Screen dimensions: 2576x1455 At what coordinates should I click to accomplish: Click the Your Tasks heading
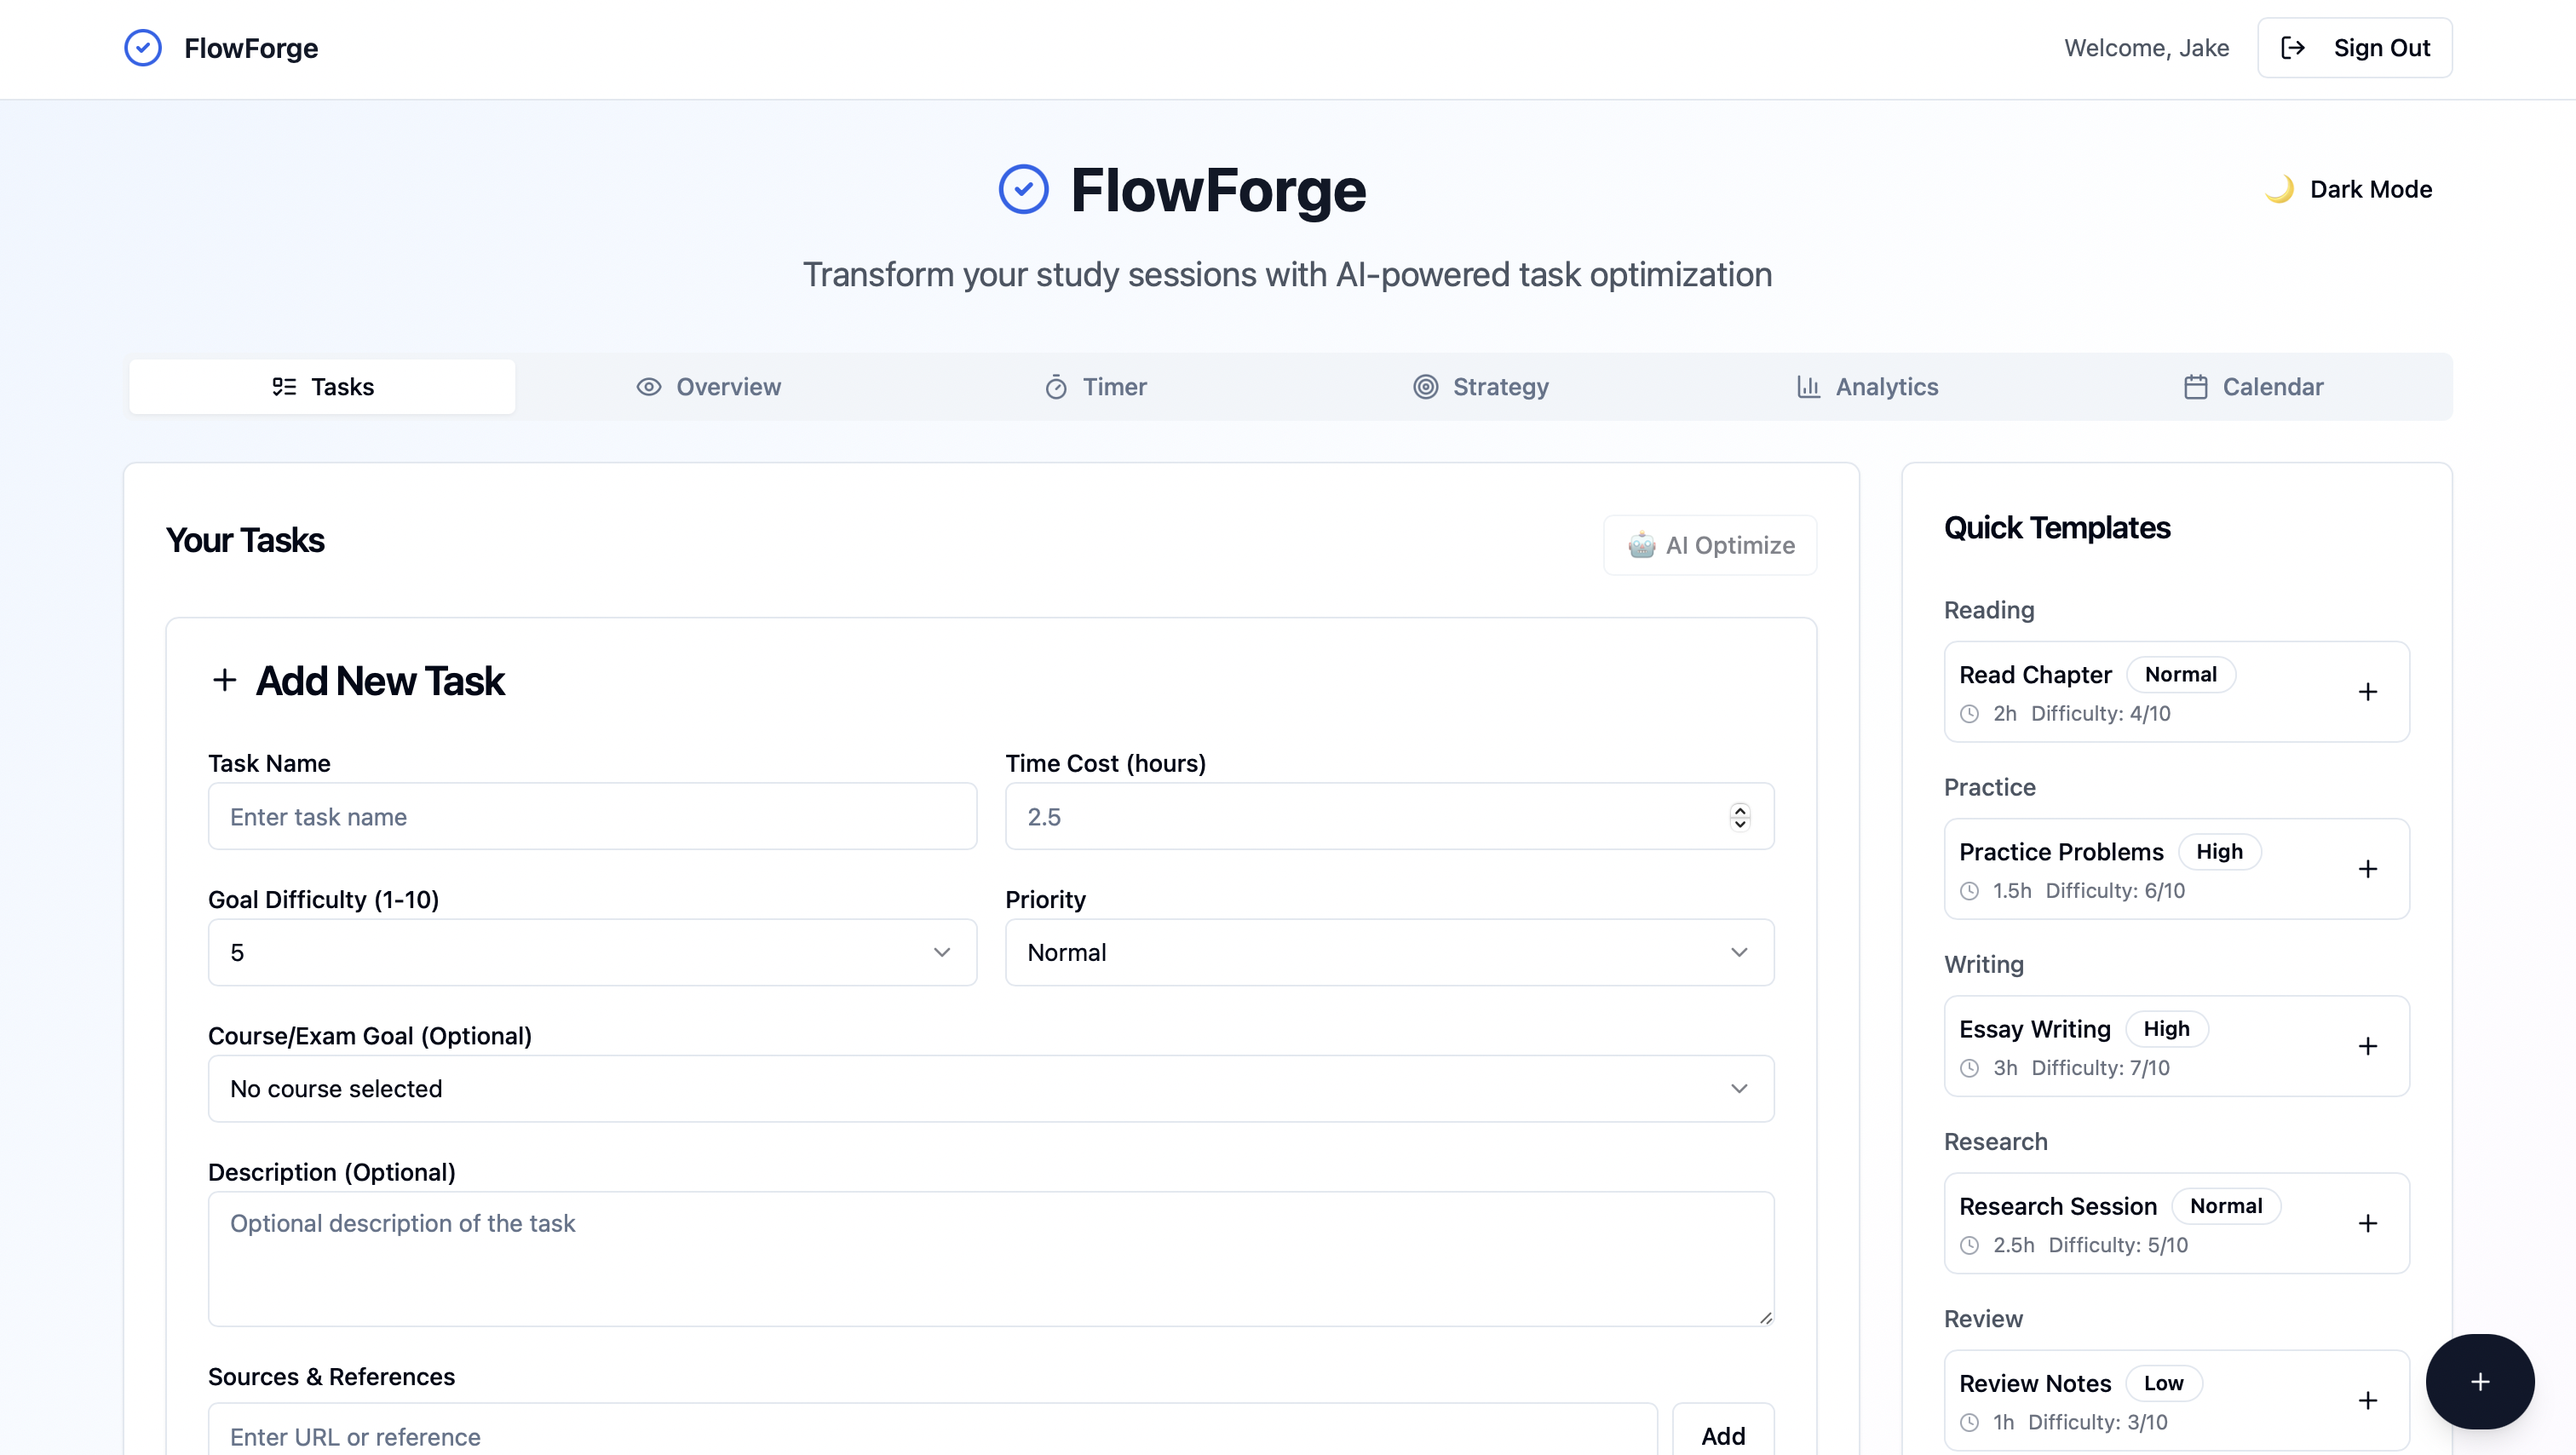[x=245, y=540]
